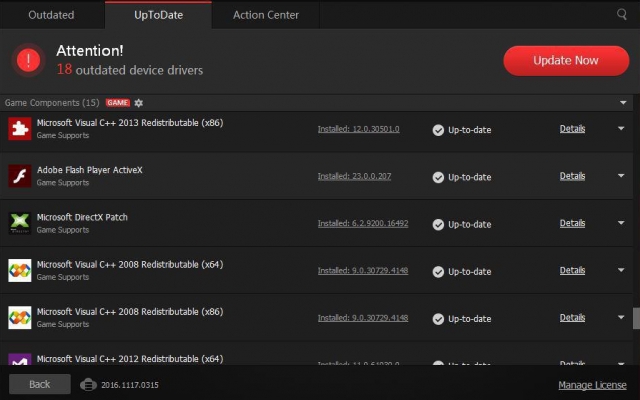
Task: Click the database icon beside version number
Action: (88, 384)
